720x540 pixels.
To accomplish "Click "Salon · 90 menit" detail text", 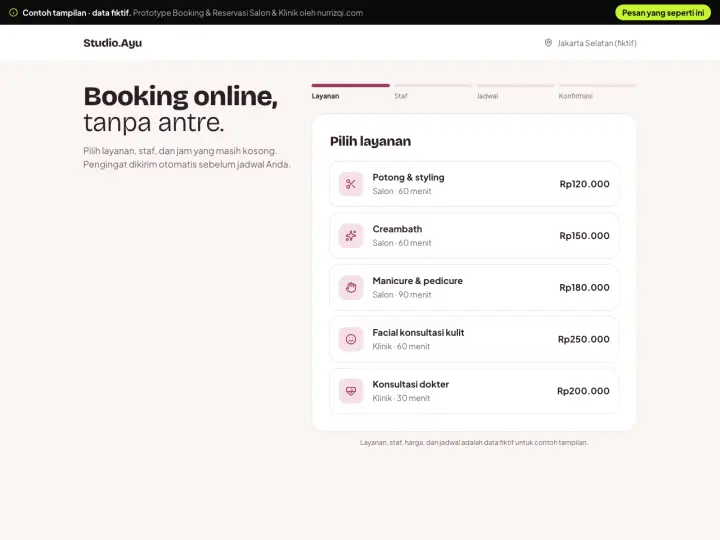I will [402, 295].
